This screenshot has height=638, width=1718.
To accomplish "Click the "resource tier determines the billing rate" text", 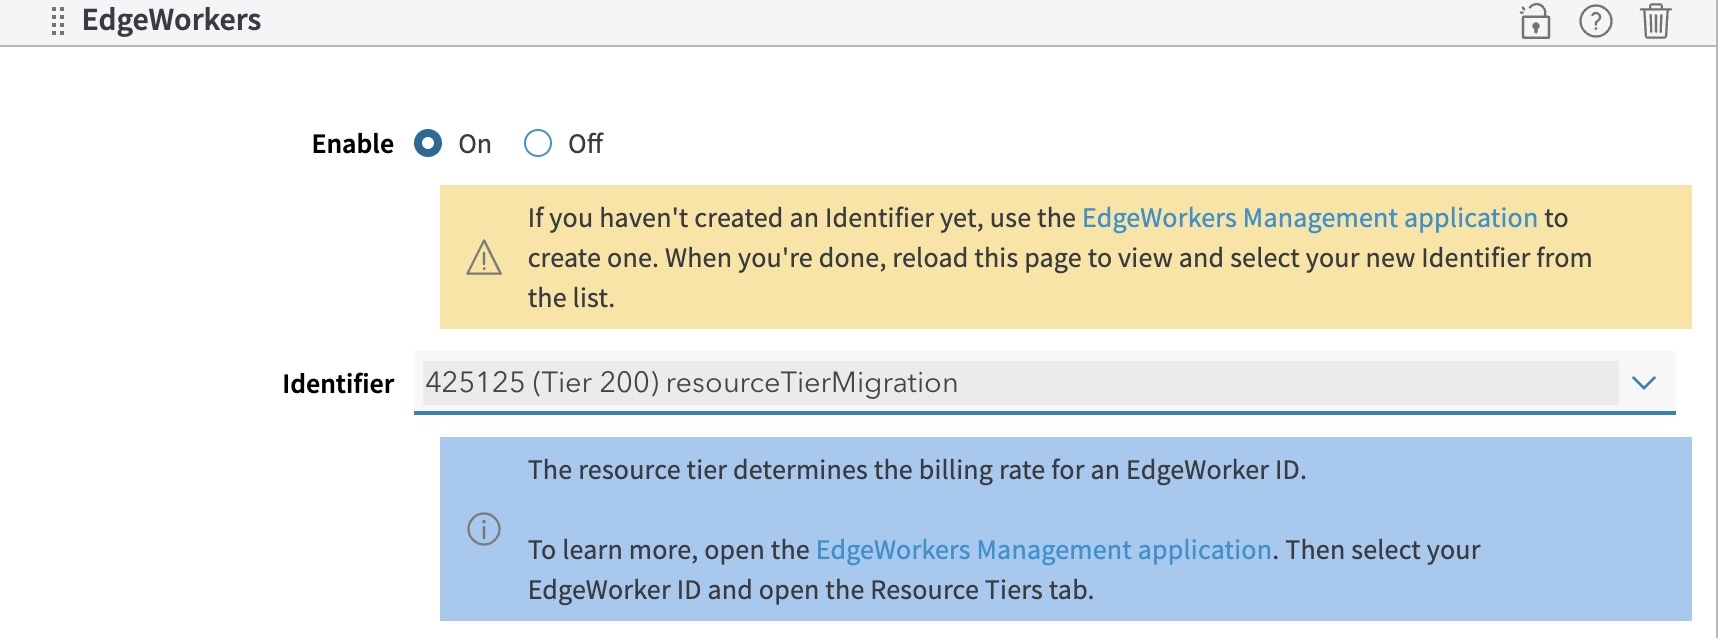I will (916, 470).
